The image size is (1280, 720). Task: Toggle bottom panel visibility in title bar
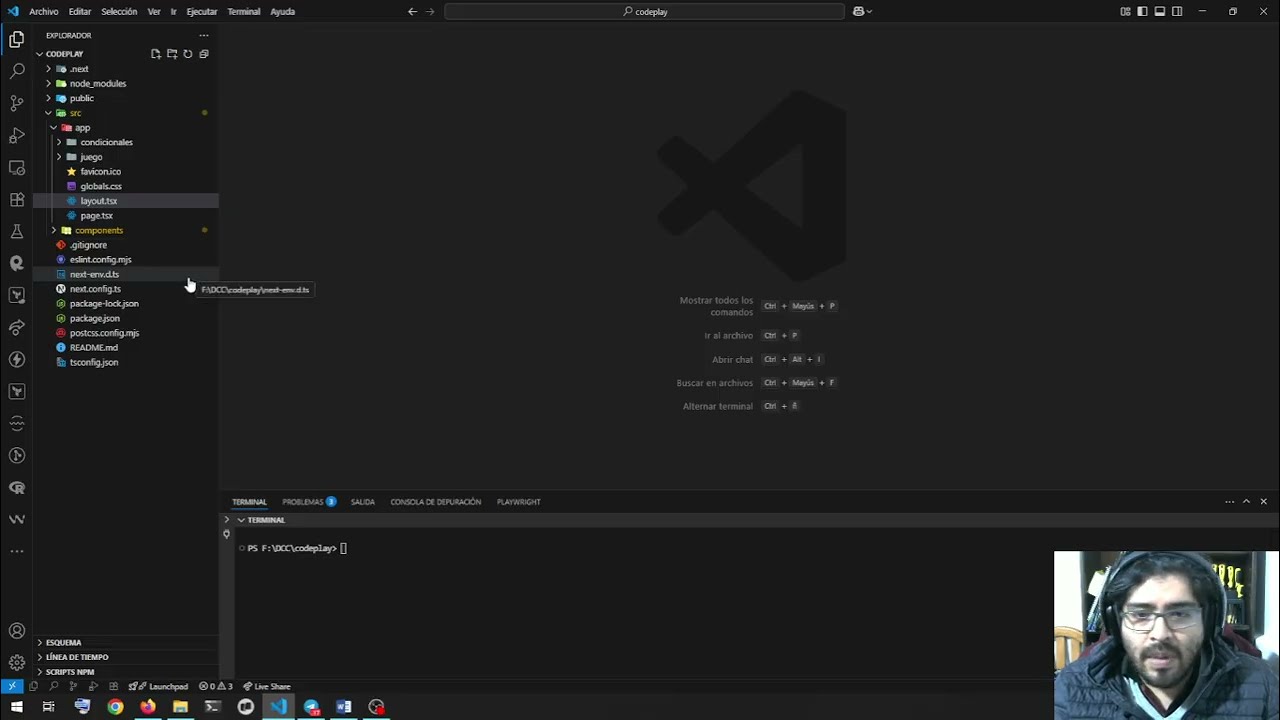click(1159, 12)
